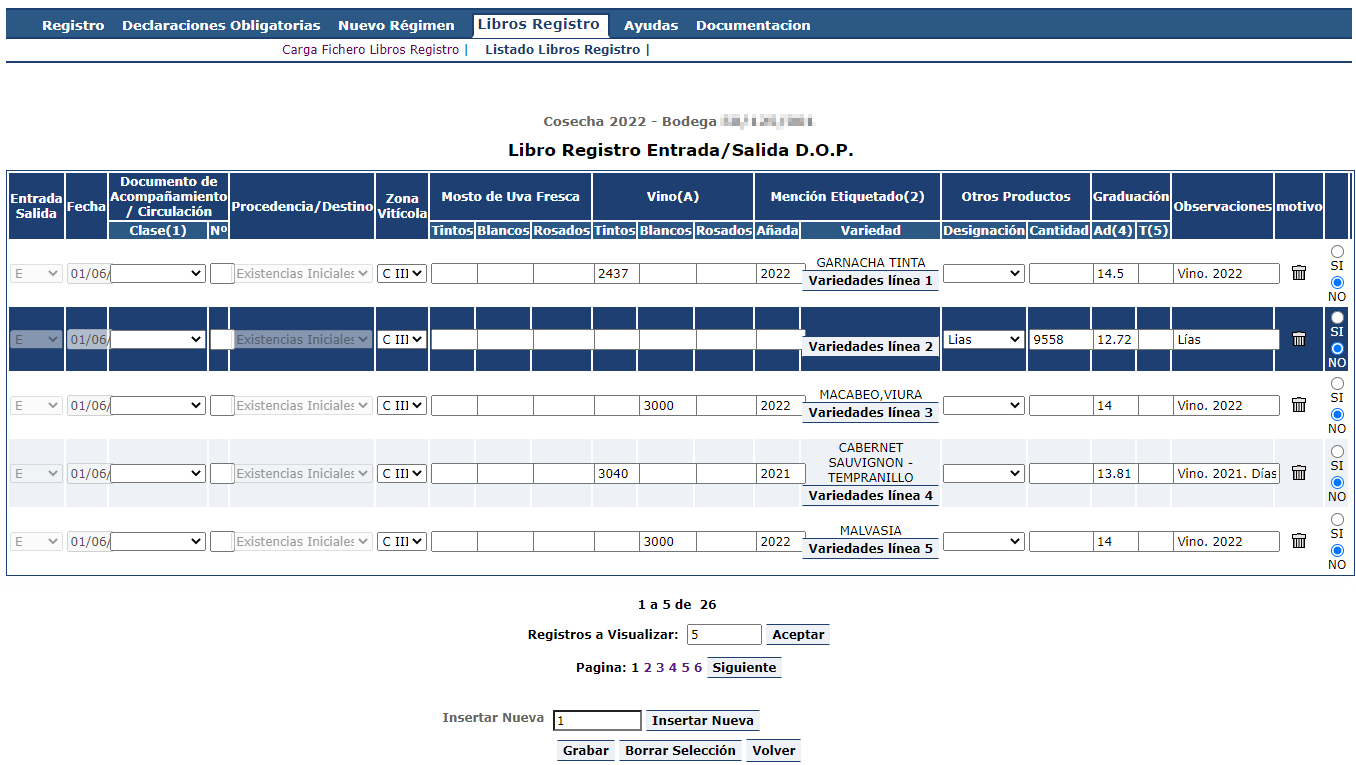Open Zona Vitícola dropdown on Malvasia row
Screen dimensions: 1356x765
(x=402, y=541)
